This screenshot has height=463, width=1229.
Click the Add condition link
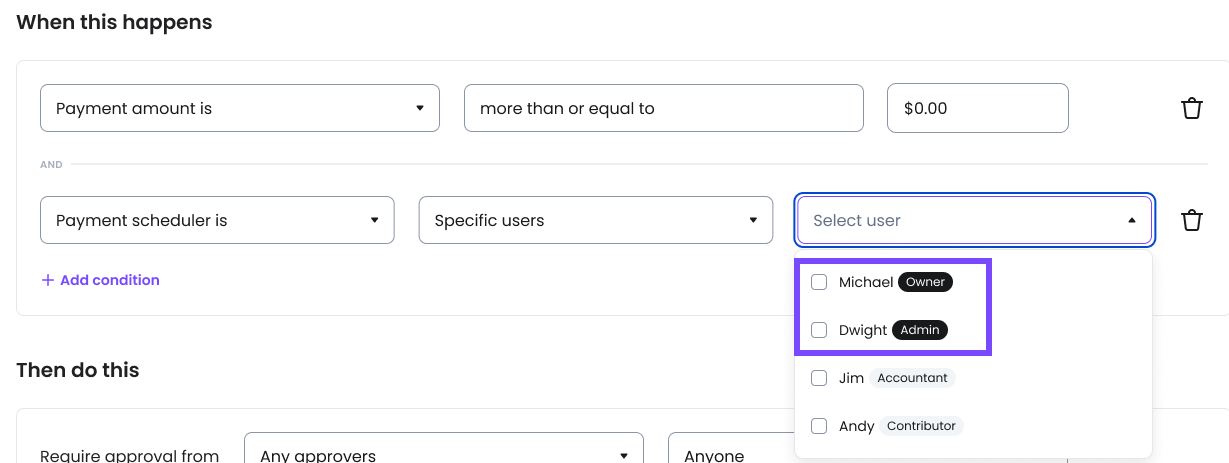click(109, 280)
